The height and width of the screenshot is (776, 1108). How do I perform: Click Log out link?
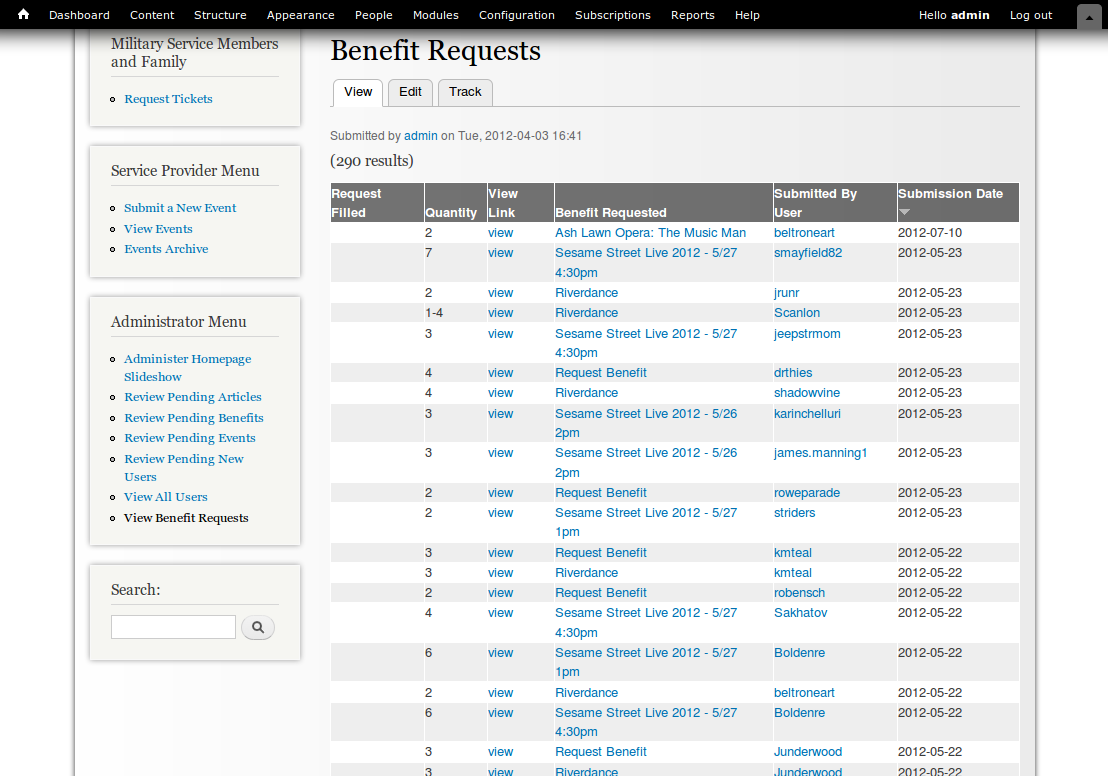click(1030, 15)
